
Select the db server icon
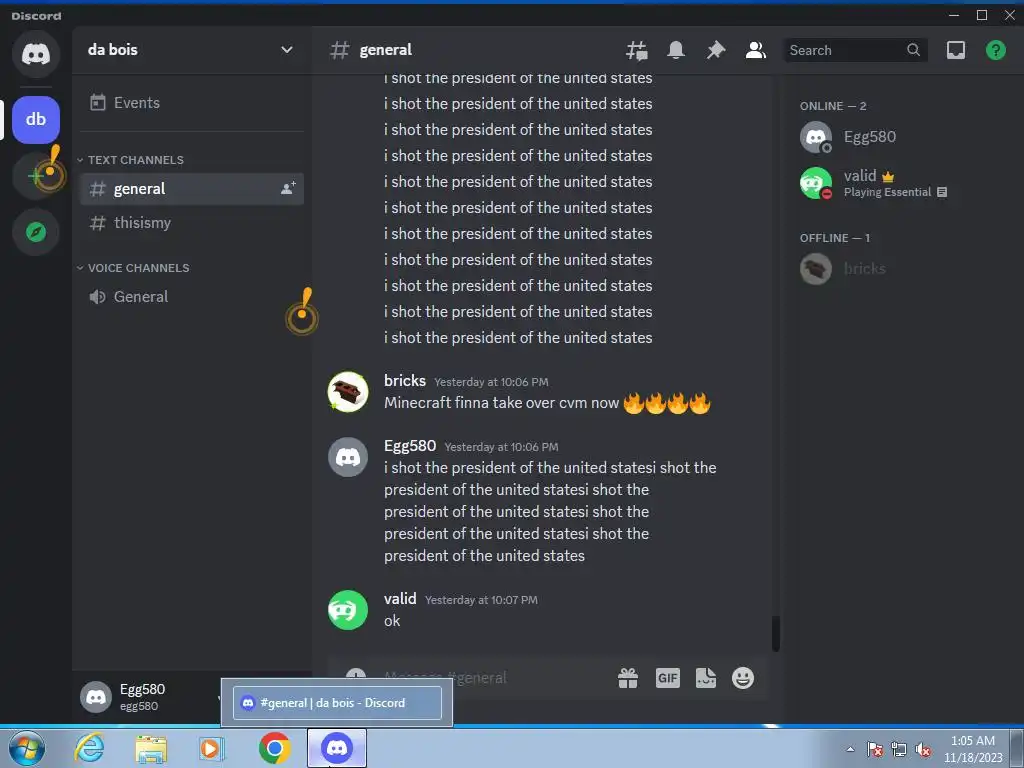point(36,120)
